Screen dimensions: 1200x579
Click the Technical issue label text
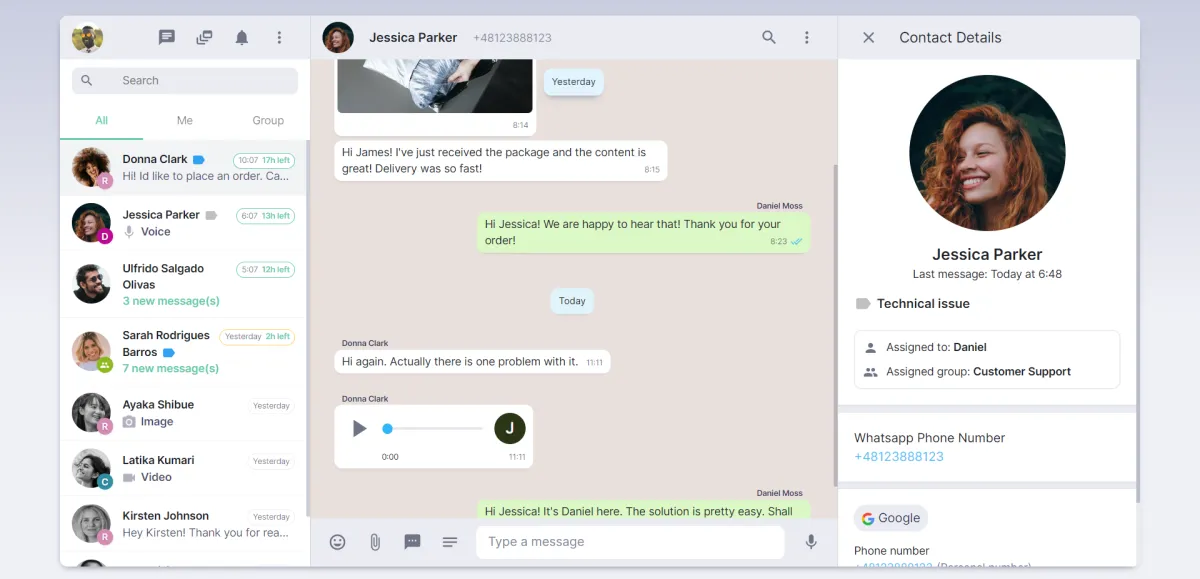923,303
